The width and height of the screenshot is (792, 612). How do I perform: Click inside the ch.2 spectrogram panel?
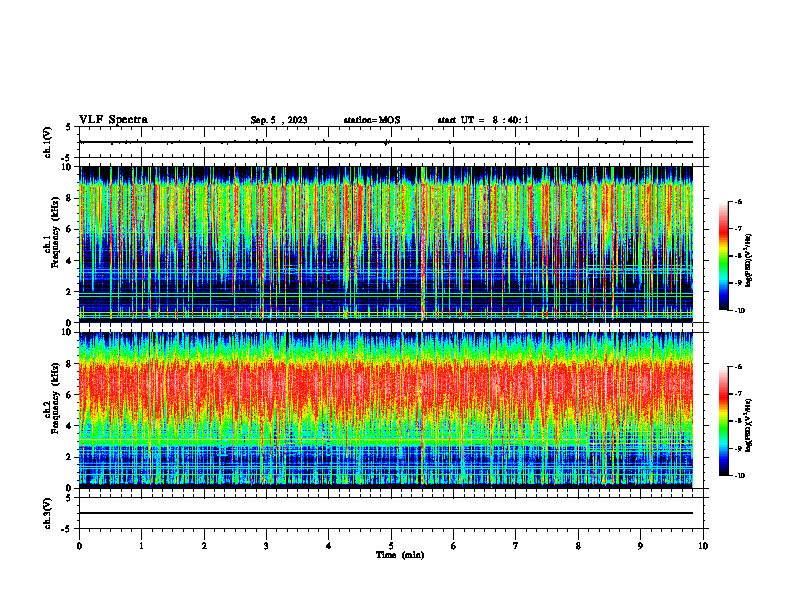pos(386,410)
